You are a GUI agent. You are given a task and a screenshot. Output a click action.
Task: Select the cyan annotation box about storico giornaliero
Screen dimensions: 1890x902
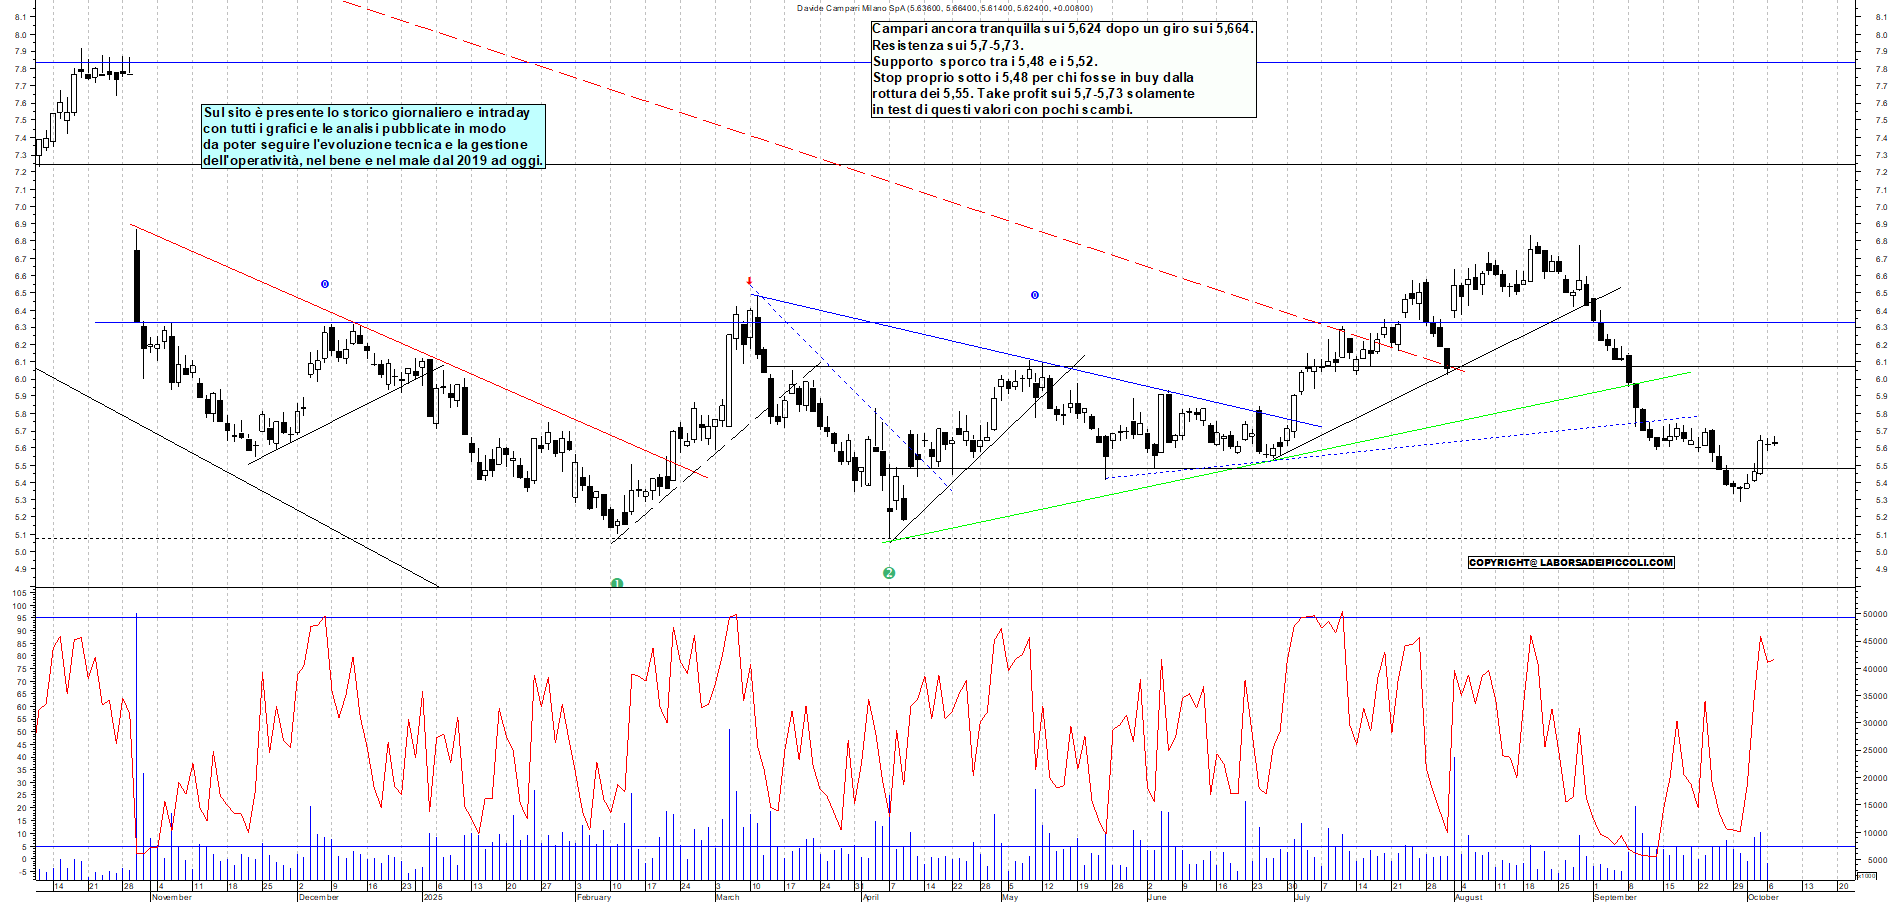[x=373, y=136]
